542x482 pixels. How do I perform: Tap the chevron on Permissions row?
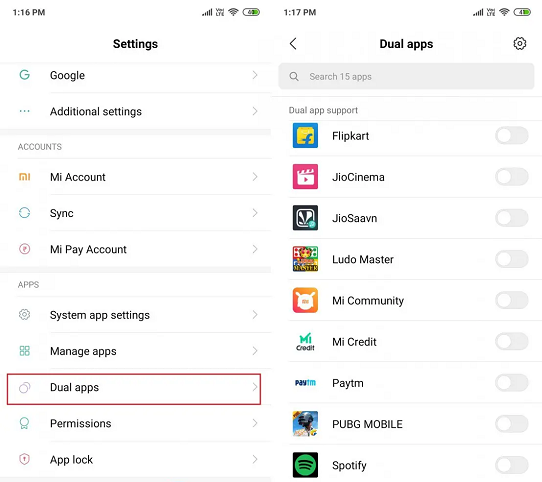coord(255,423)
